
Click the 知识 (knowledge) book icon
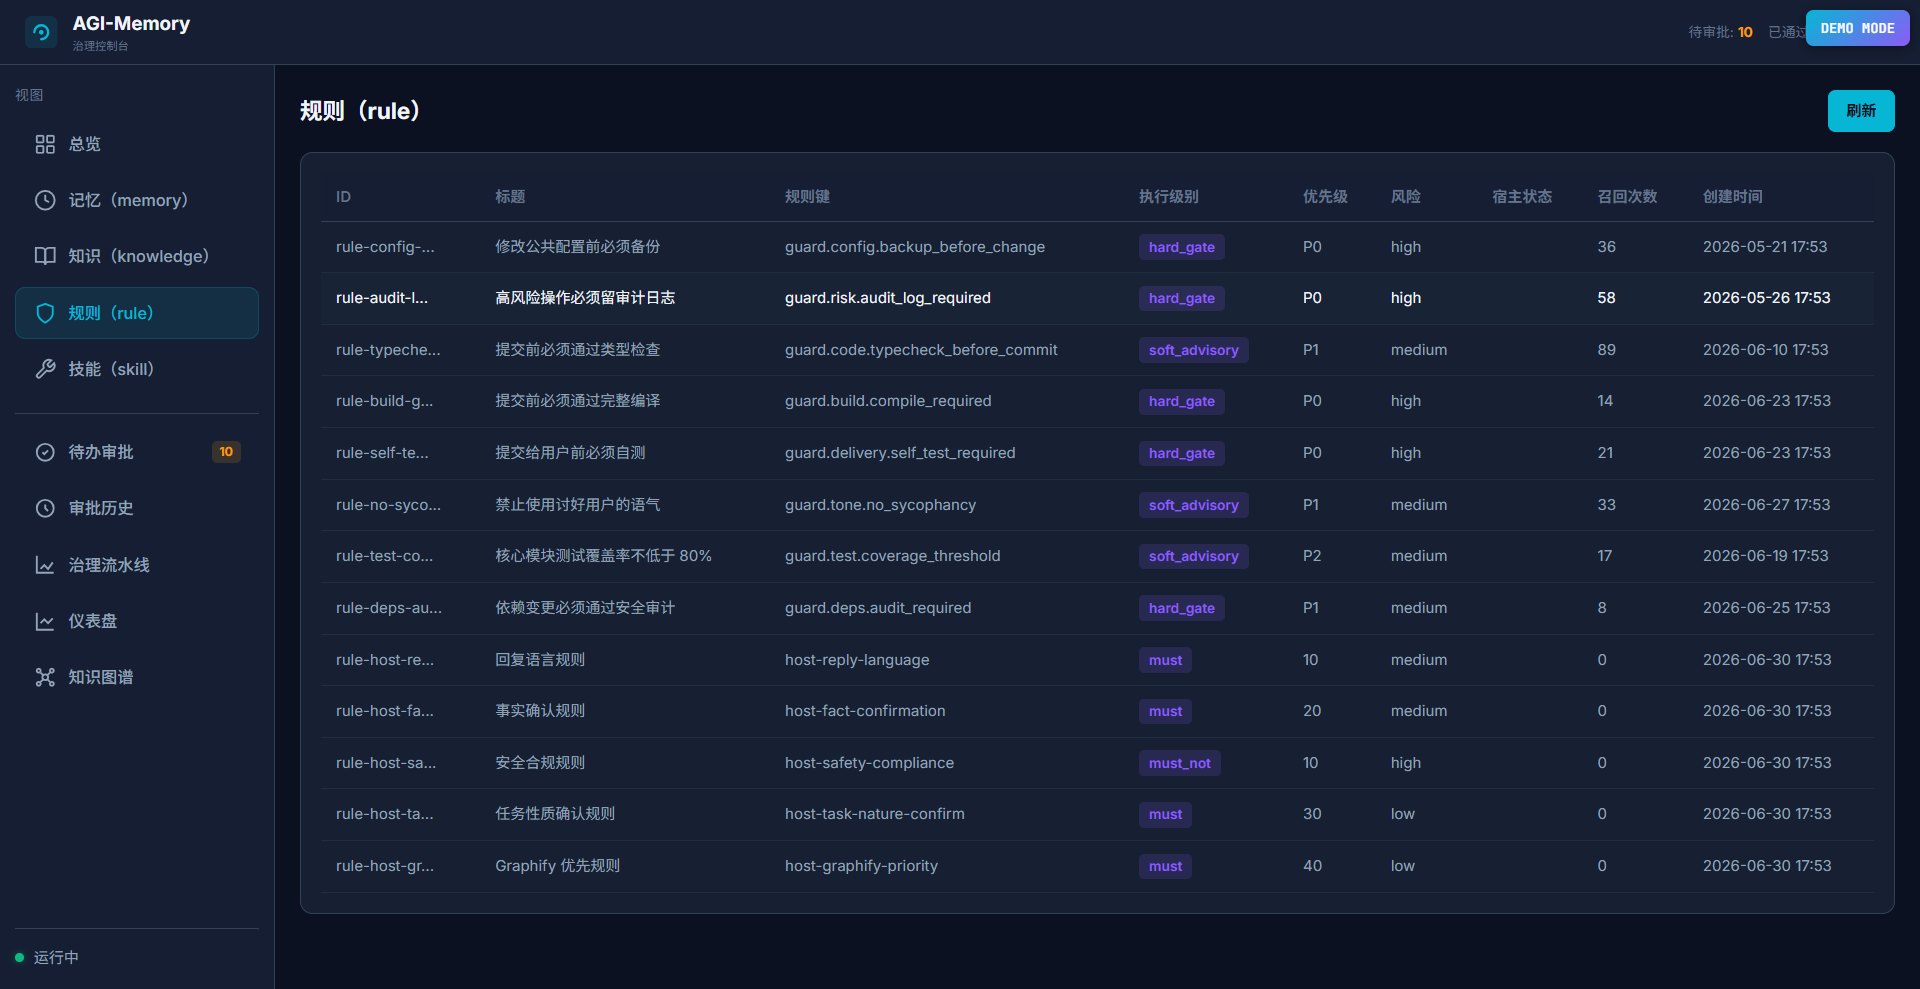[x=45, y=256]
